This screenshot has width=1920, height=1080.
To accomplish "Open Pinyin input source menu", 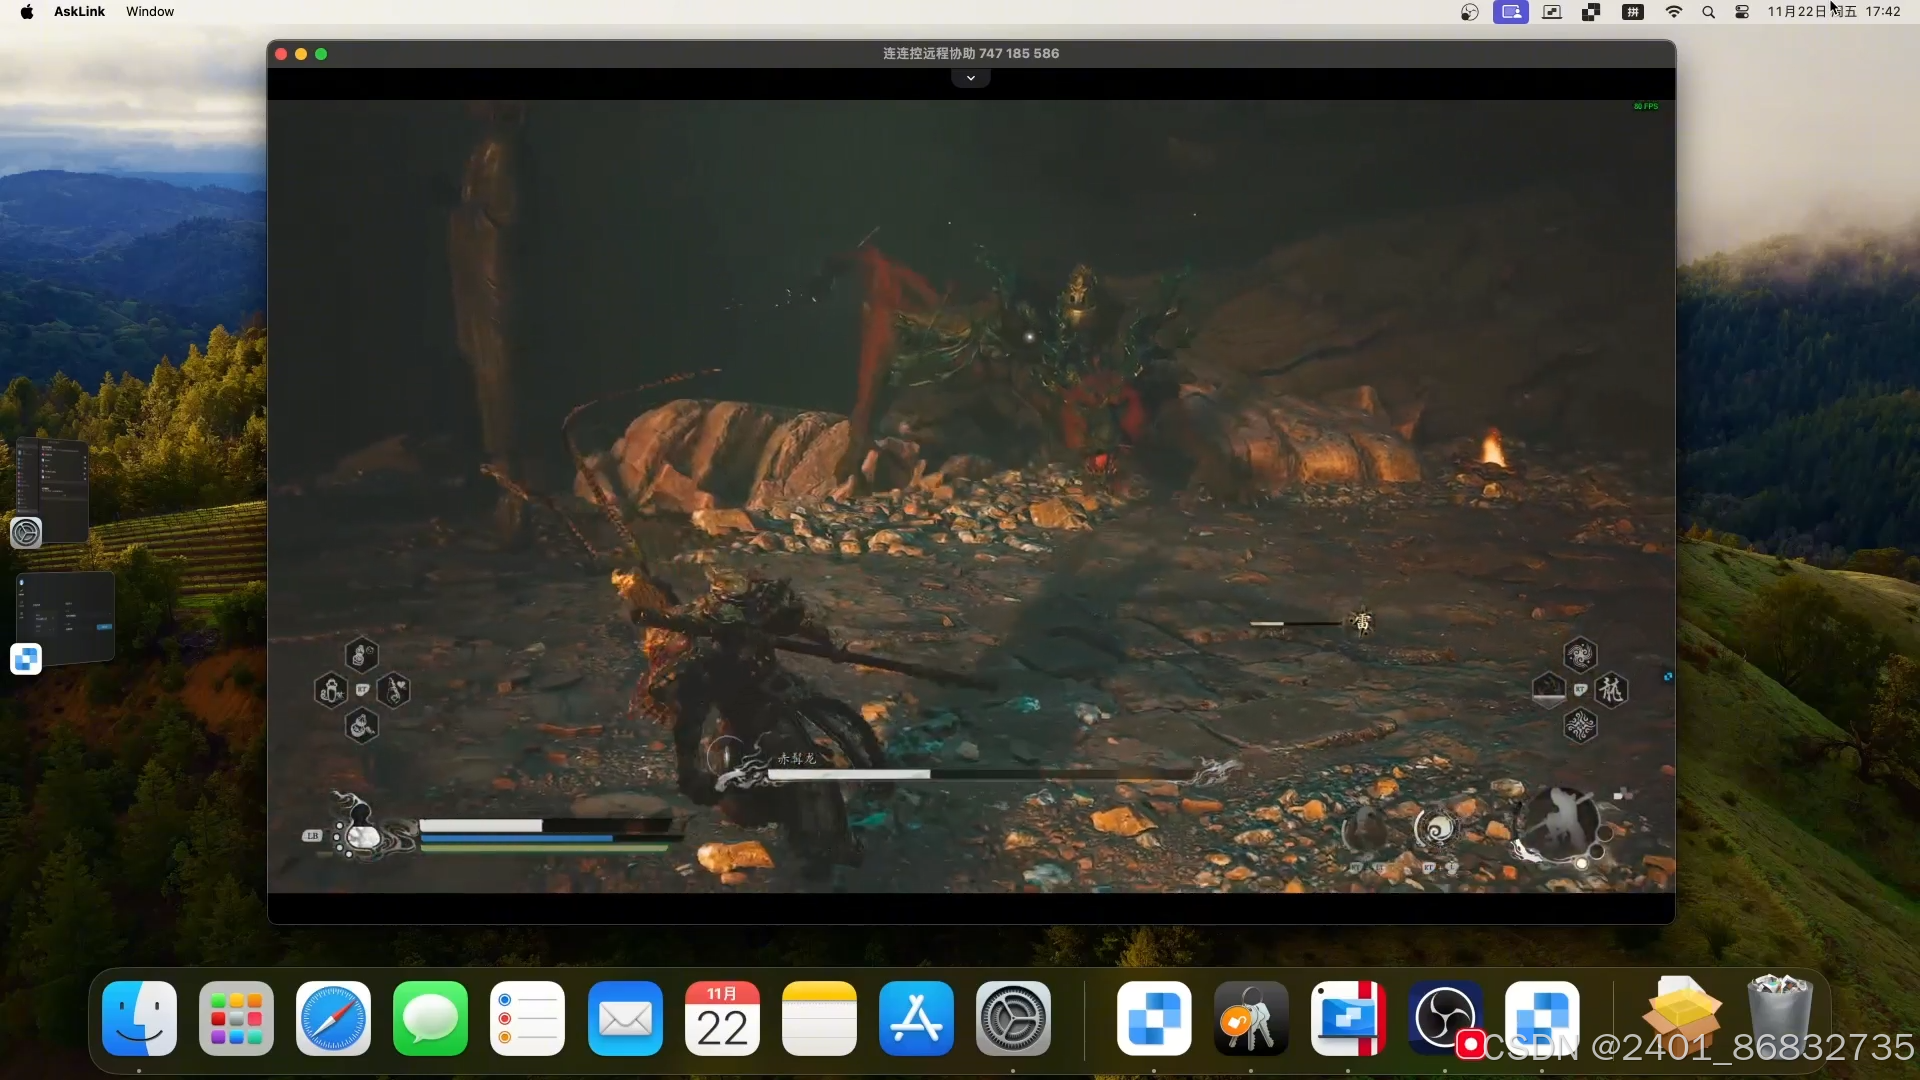I will coord(1632,12).
